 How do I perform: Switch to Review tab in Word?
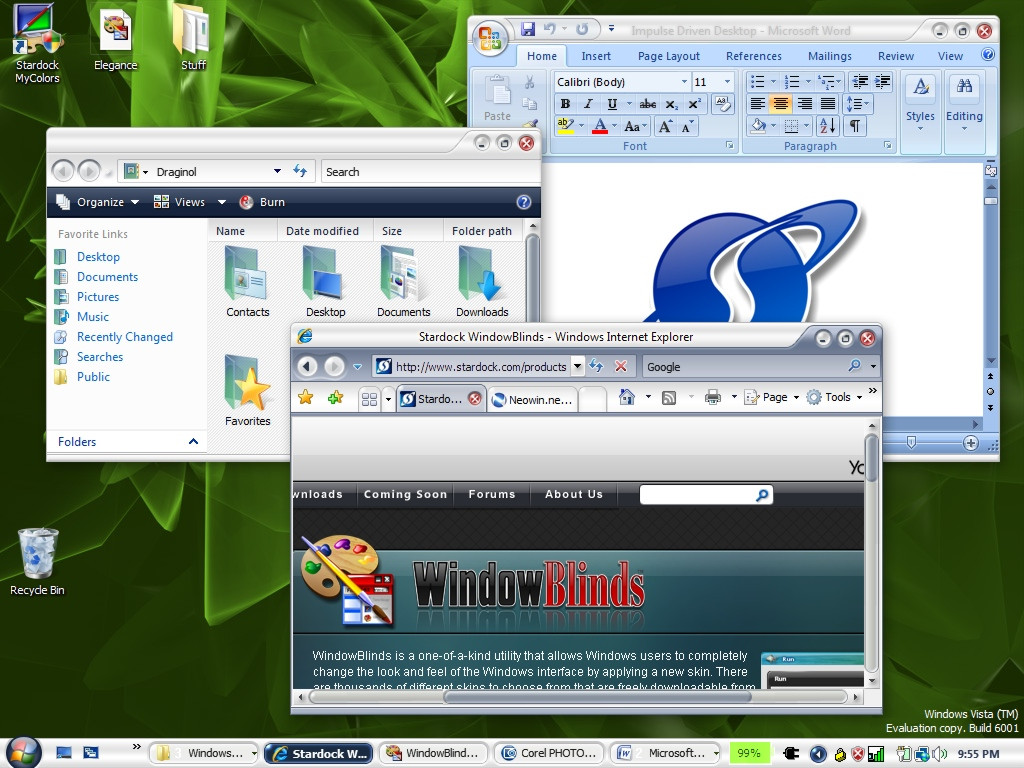(895, 56)
